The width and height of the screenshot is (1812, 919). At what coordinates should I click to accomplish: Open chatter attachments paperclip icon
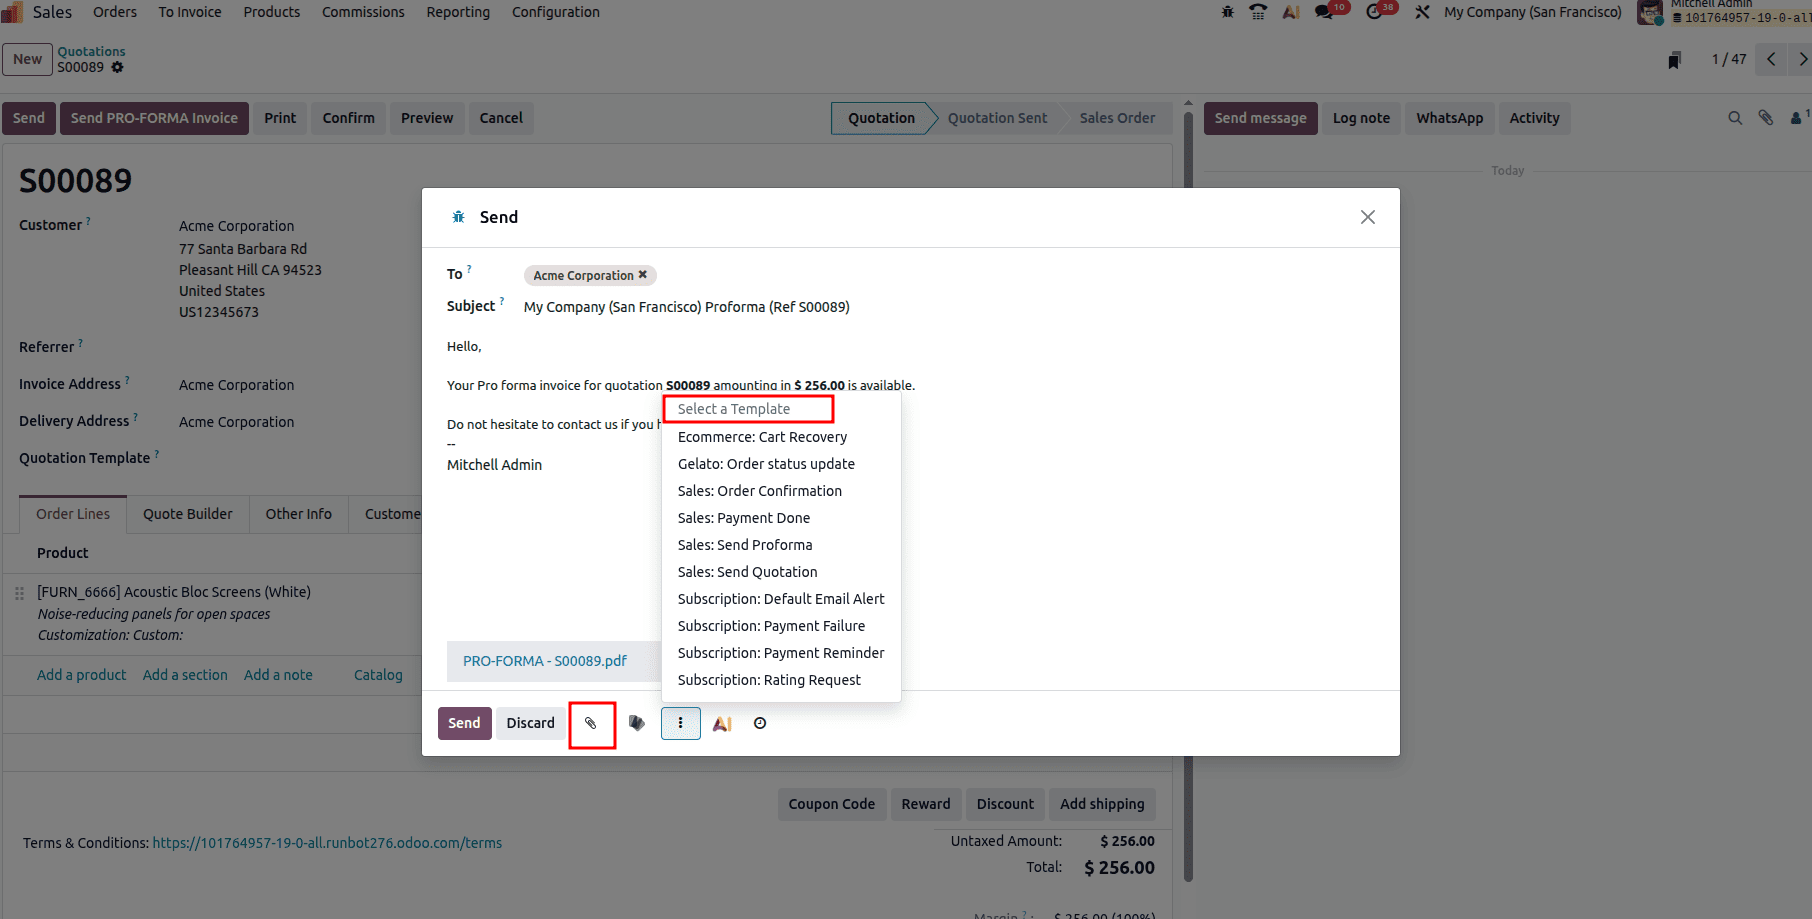pos(1766,118)
